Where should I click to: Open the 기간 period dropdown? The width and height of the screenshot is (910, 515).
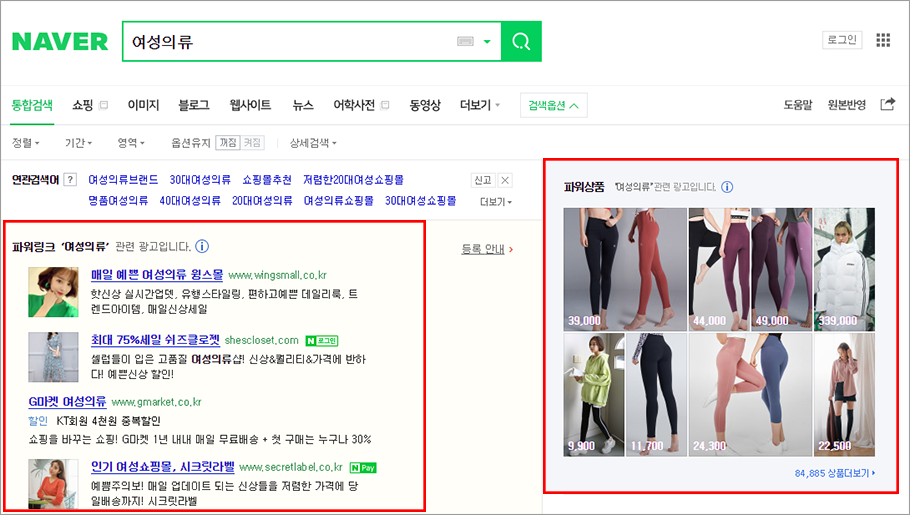point(78,143)
